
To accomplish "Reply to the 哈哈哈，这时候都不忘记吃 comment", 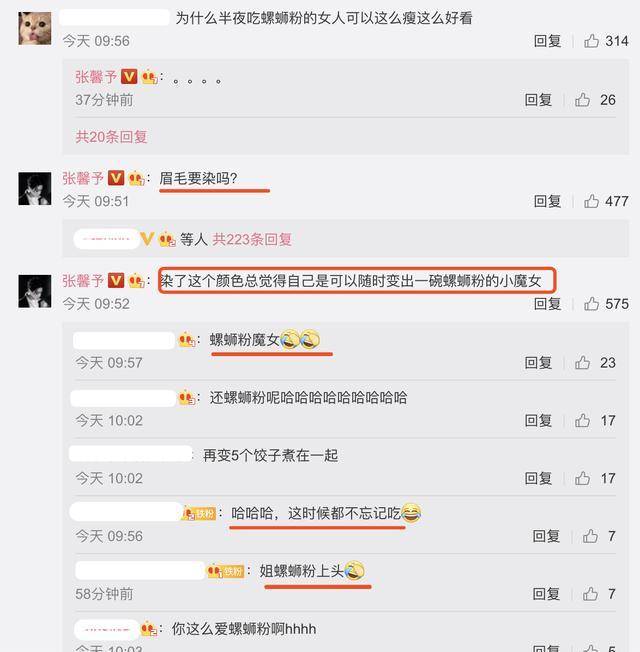I will [546, 536].
